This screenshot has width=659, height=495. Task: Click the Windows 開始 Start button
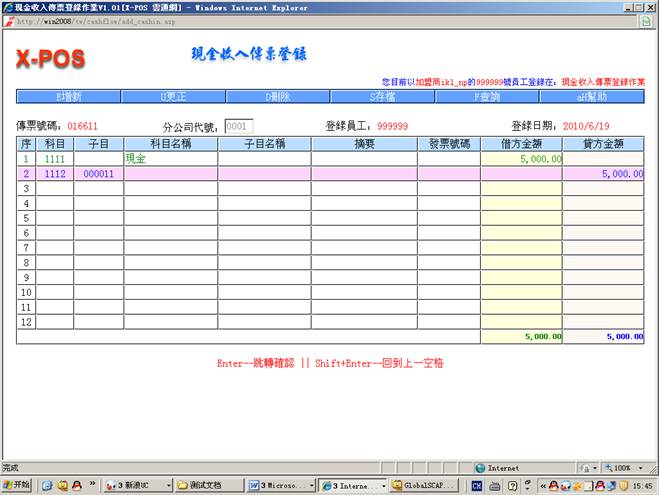point(17,485)
